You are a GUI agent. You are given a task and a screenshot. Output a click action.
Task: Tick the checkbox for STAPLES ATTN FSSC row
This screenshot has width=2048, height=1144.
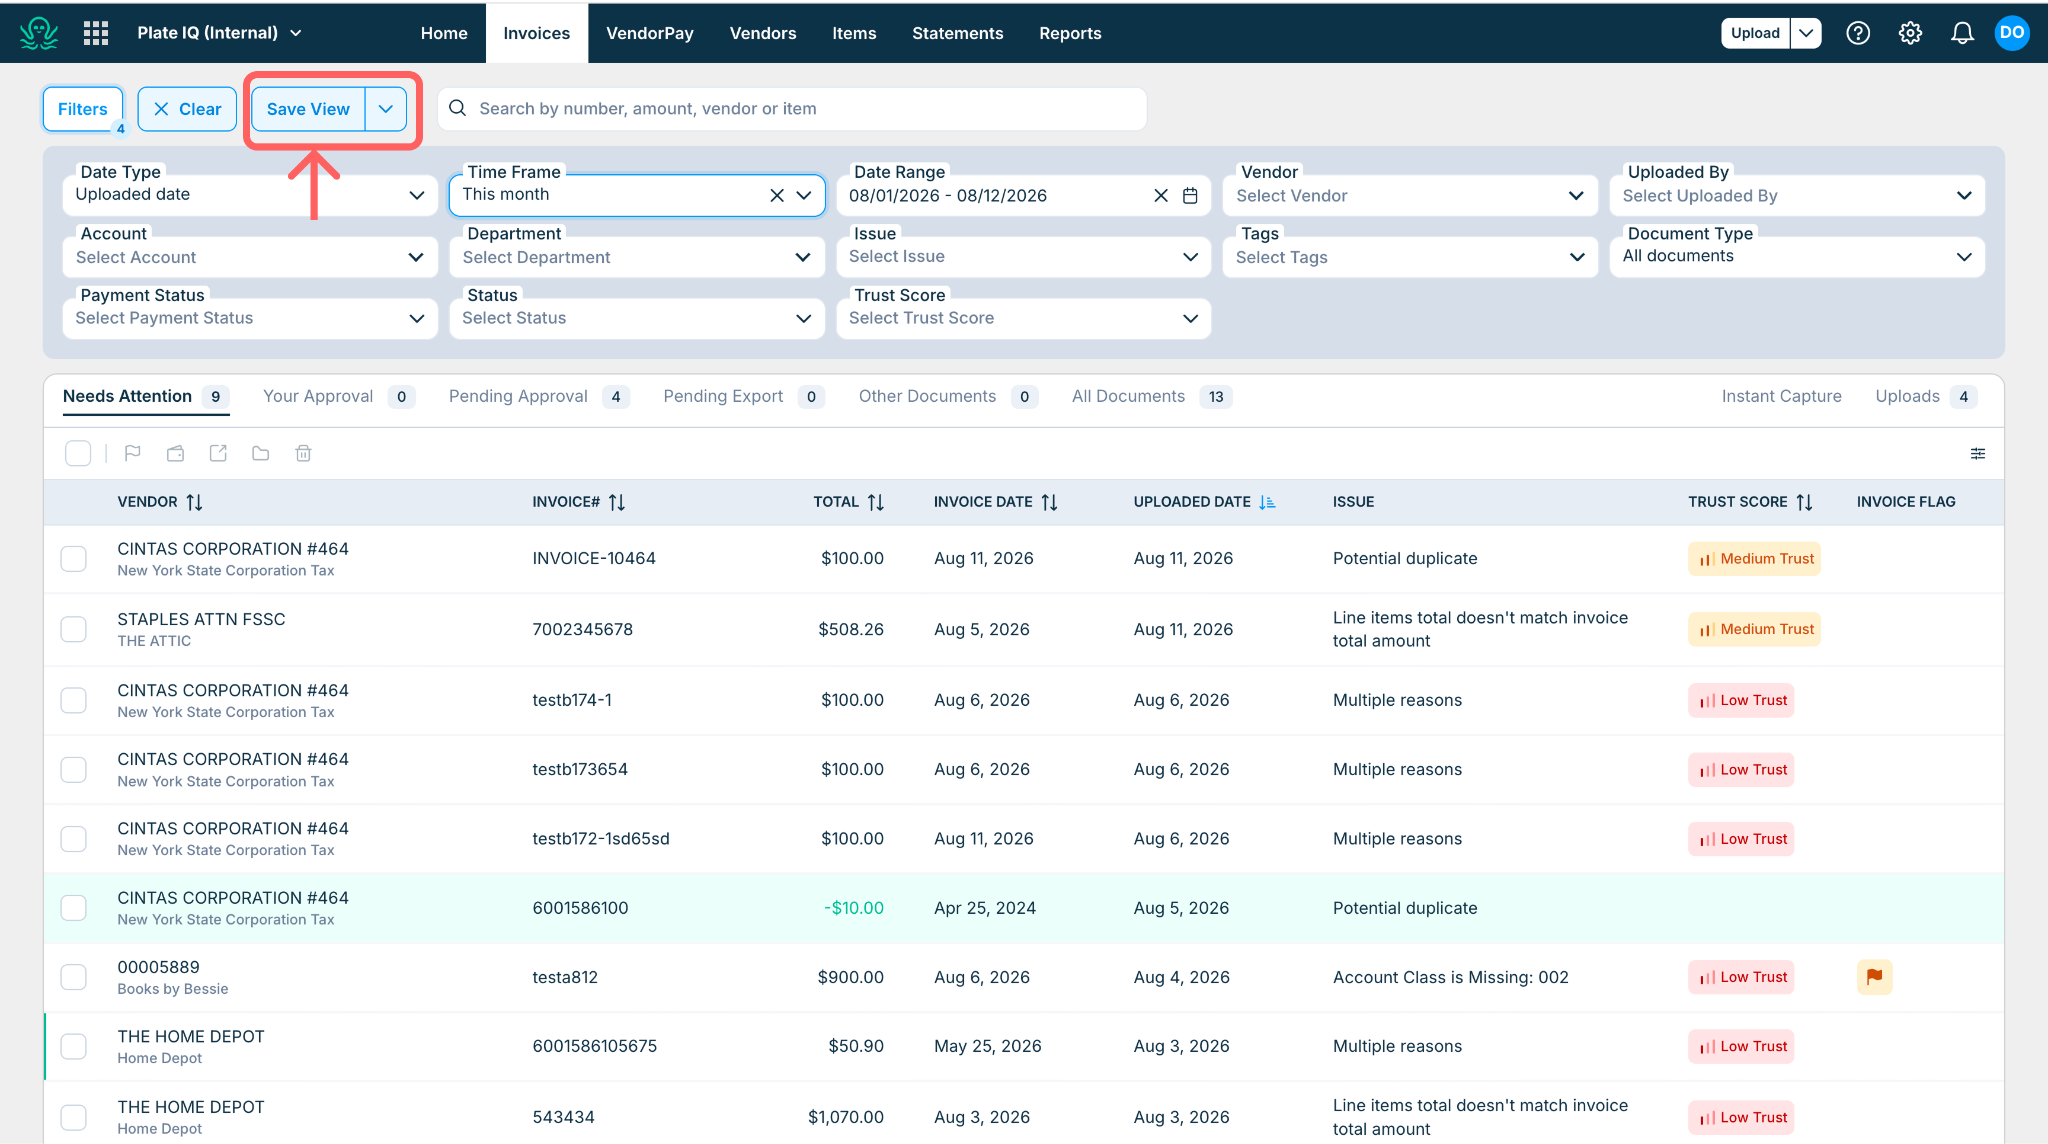74,629
